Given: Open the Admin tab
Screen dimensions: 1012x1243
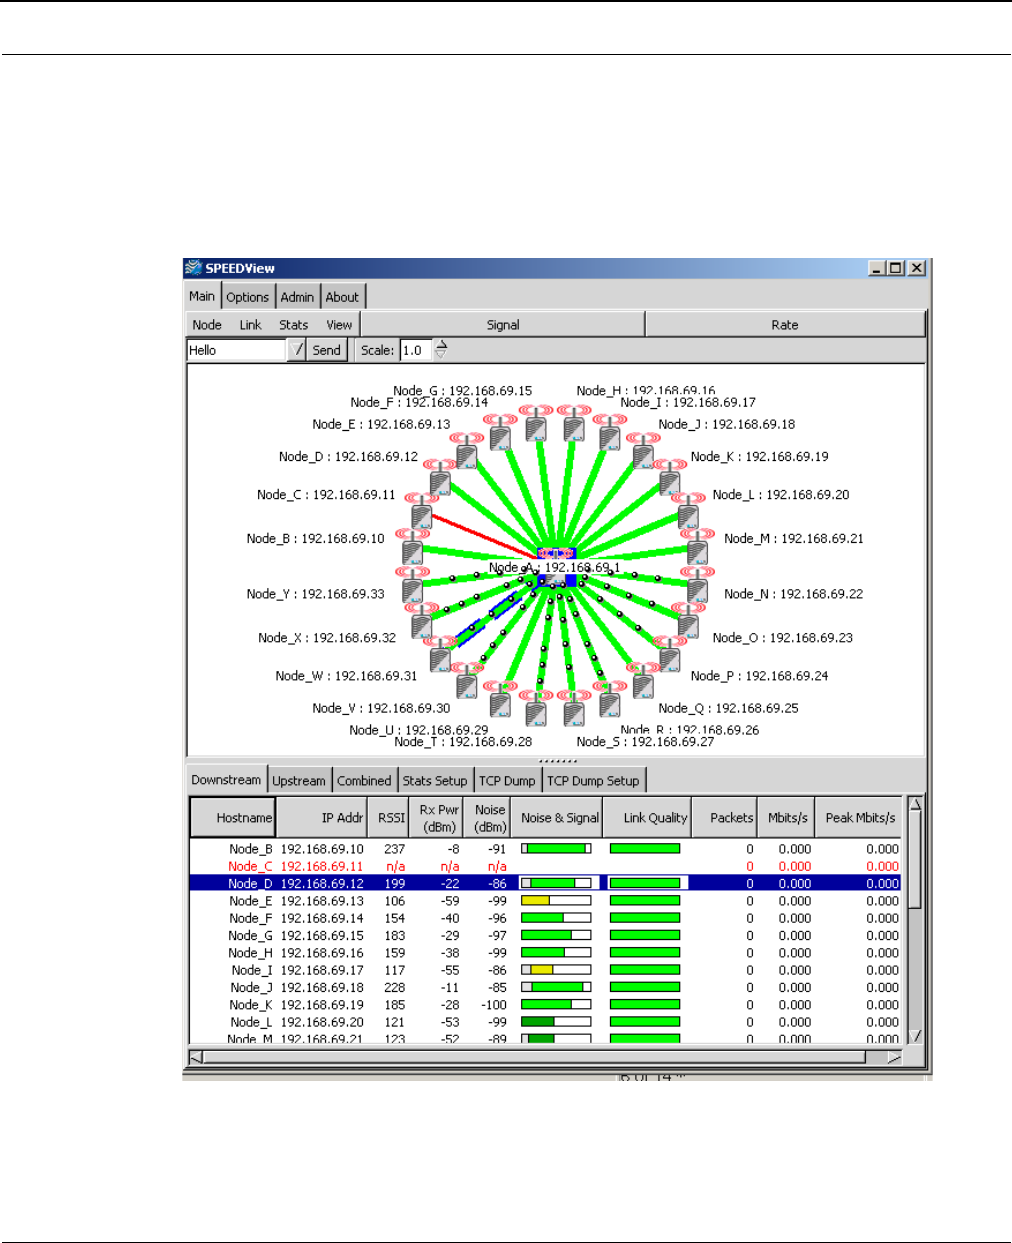Looking at the screenshot, I should 297,297.
